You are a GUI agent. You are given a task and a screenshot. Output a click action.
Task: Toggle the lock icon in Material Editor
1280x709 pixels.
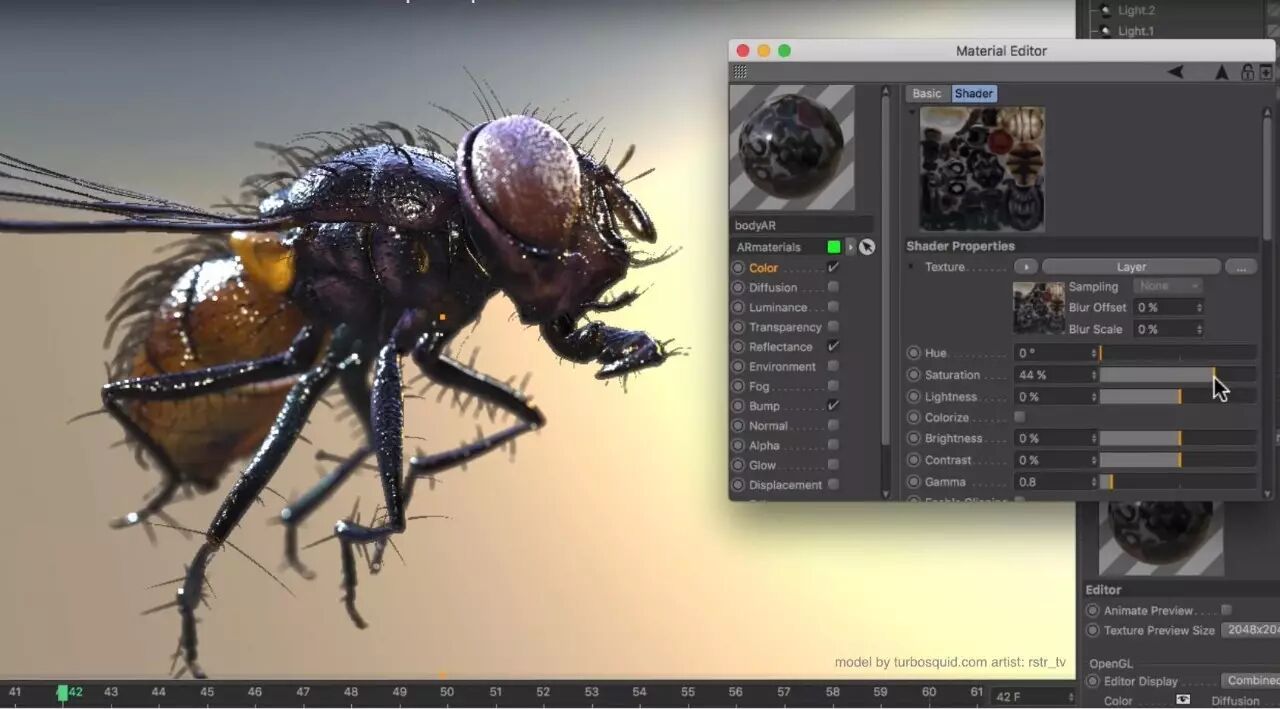pyautogui.click(x=1247, y=72)
